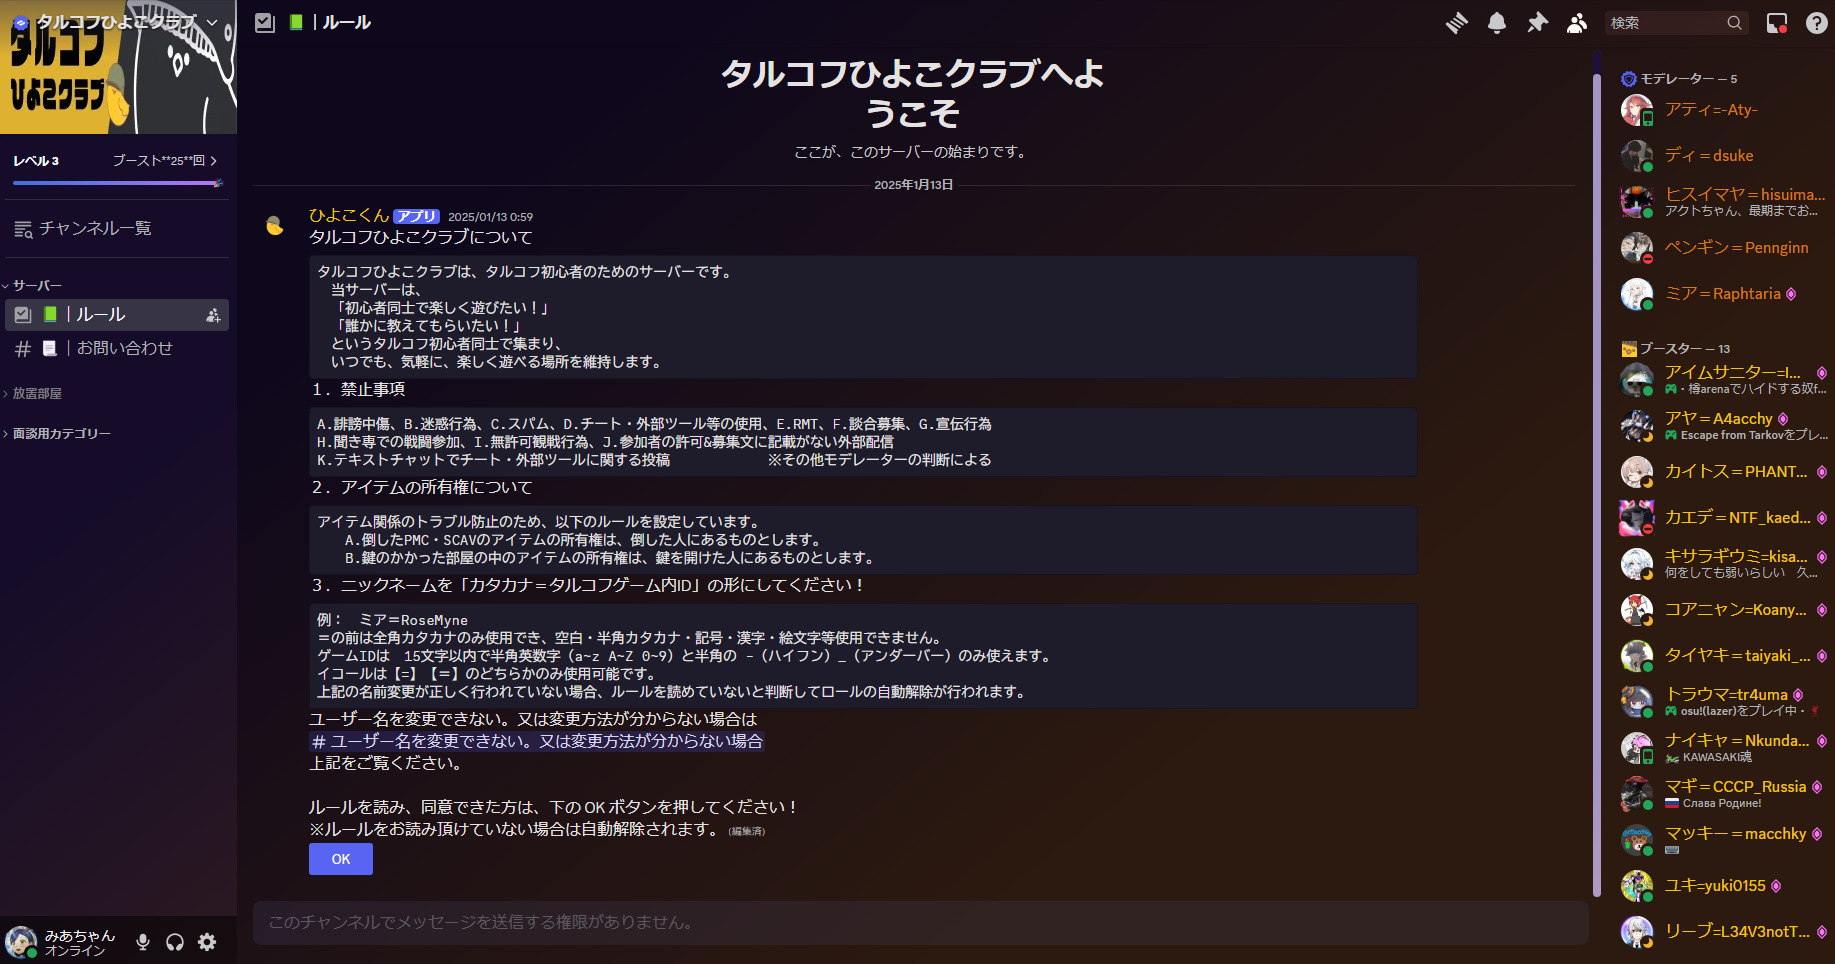Open the ユーザー名を変更できない channel link
This screenshot has height=964, width=1835.
[537, 741]
